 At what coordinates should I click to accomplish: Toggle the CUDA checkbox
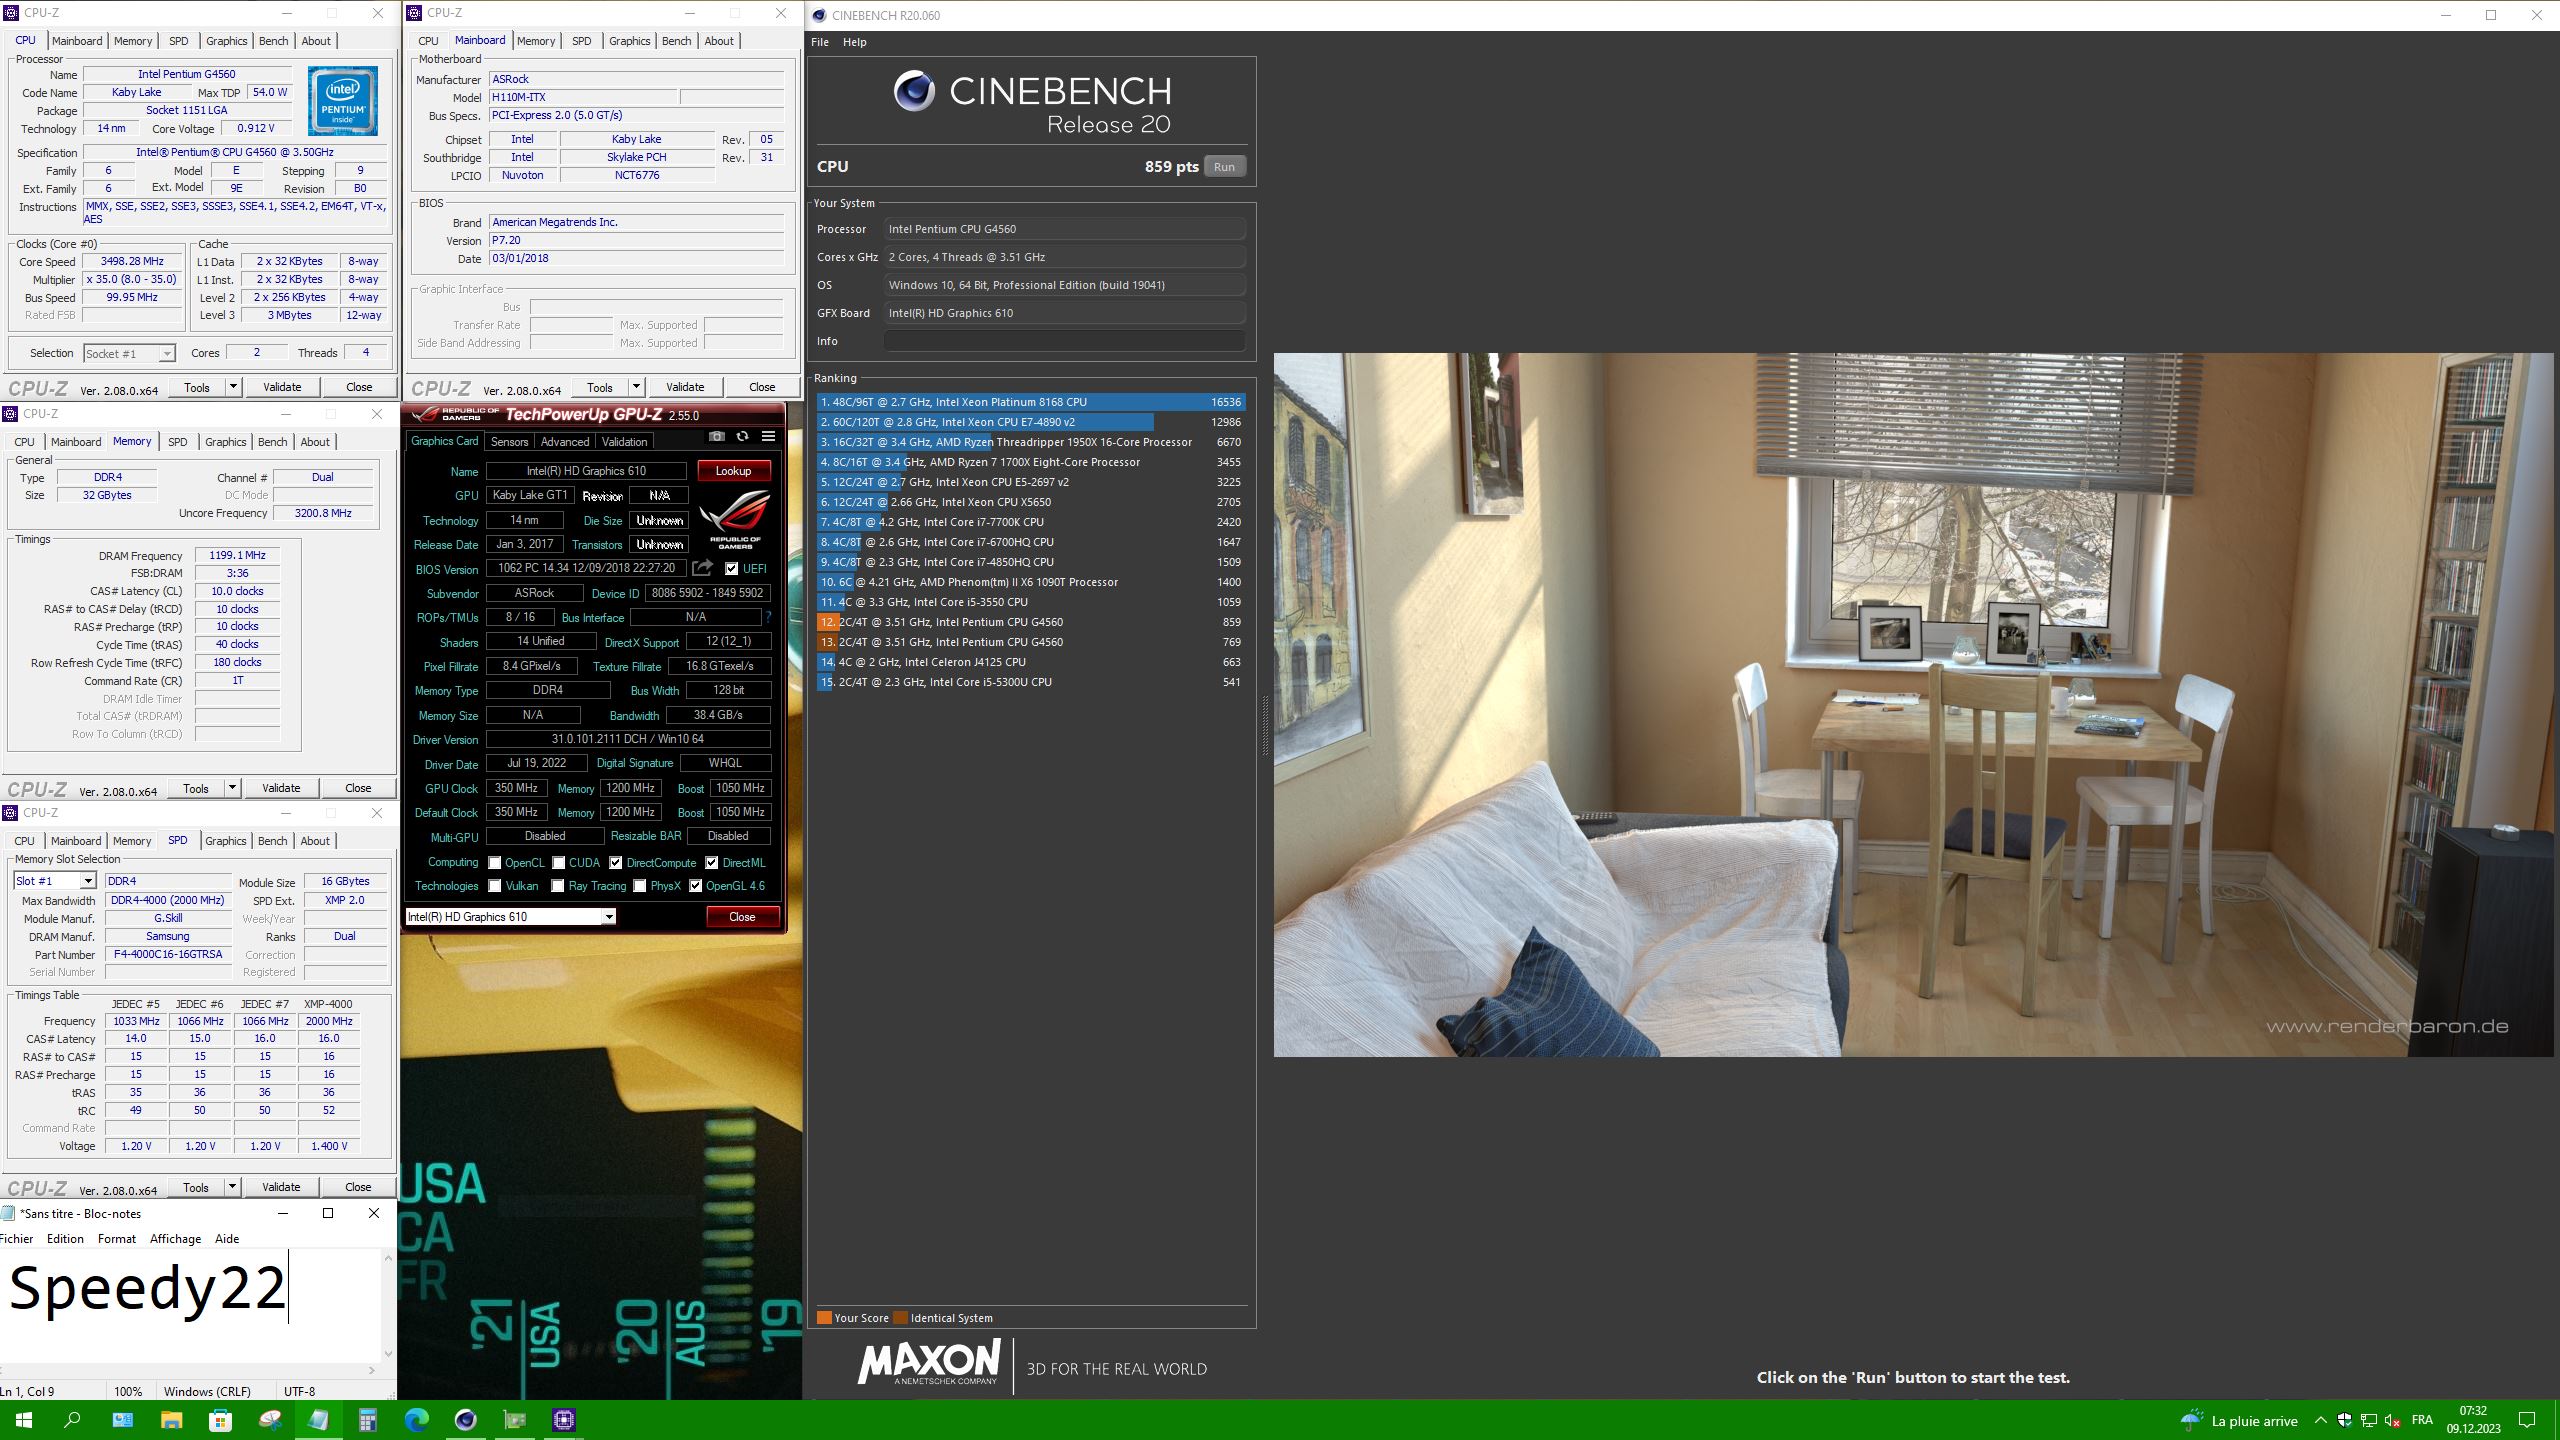point(559,862)
